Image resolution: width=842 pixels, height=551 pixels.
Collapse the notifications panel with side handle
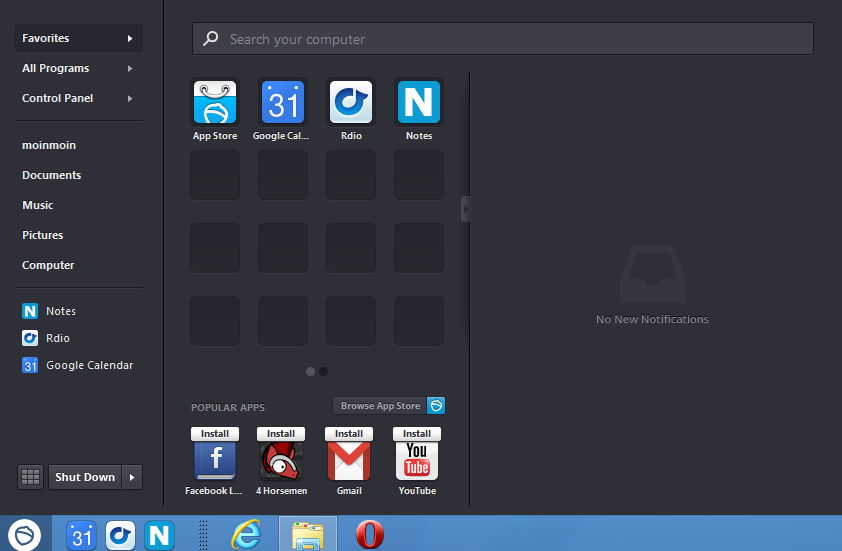pos(466,209)
